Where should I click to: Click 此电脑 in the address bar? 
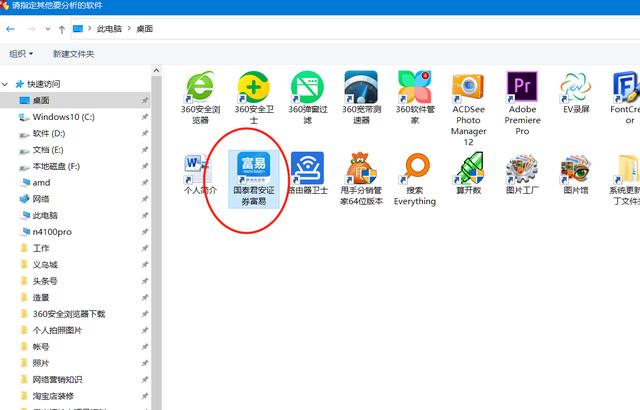(109, 29)
